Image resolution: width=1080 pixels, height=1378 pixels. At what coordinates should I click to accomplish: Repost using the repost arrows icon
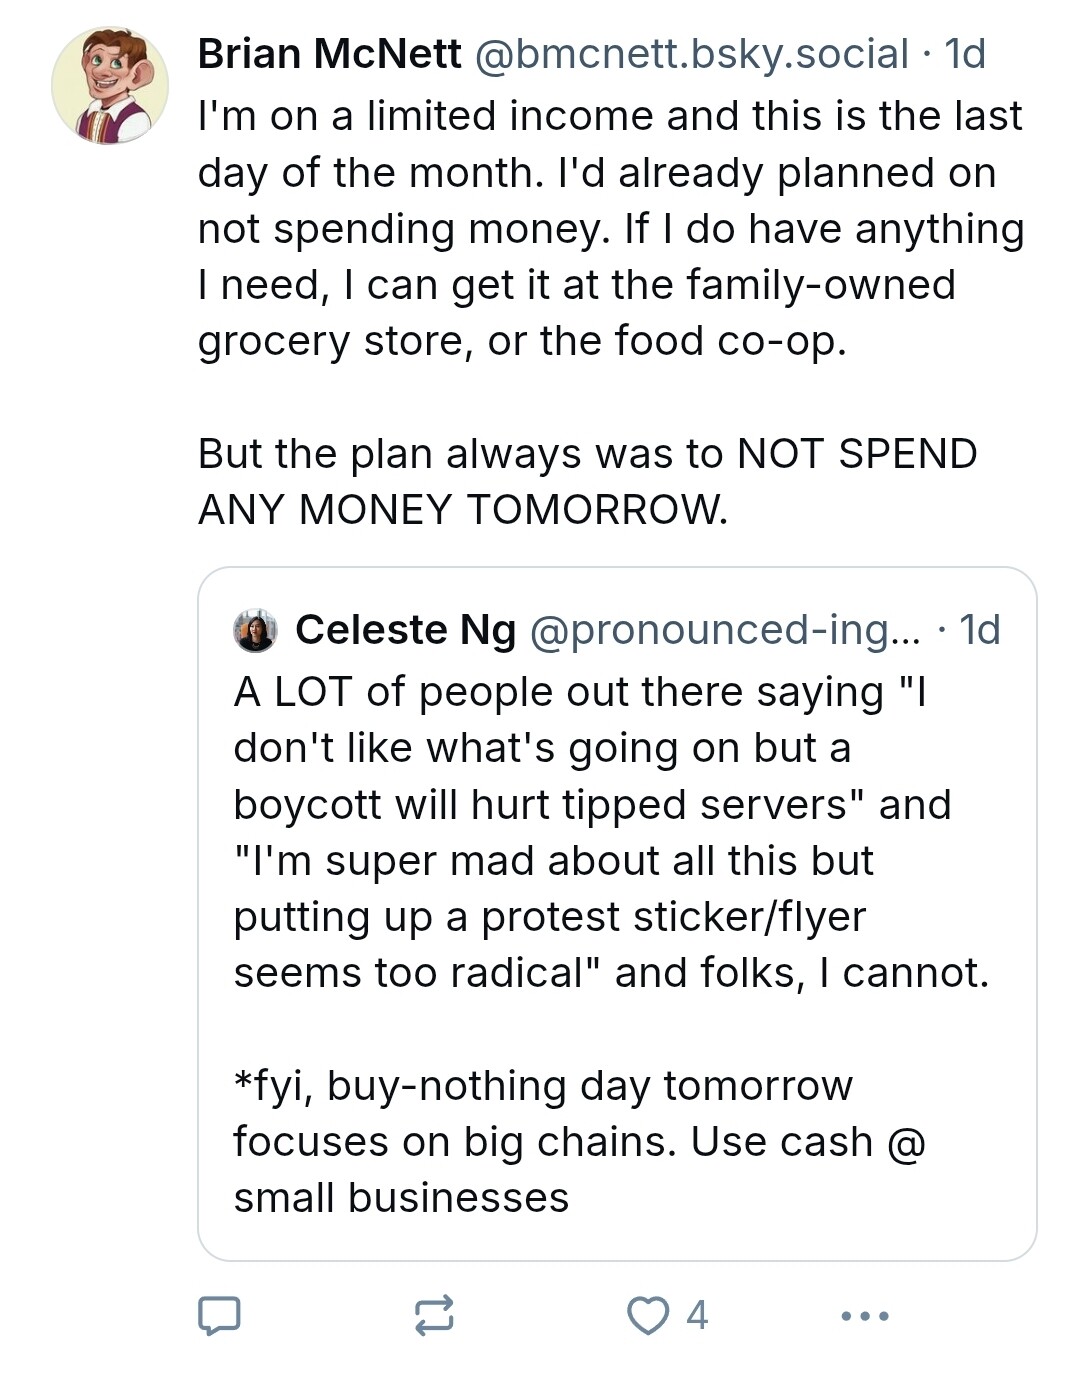point(434,1316)
